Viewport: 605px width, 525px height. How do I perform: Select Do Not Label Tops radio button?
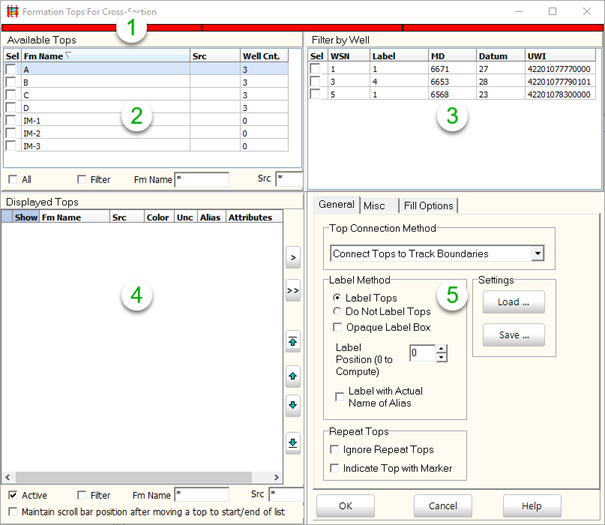tap(338, 312)
